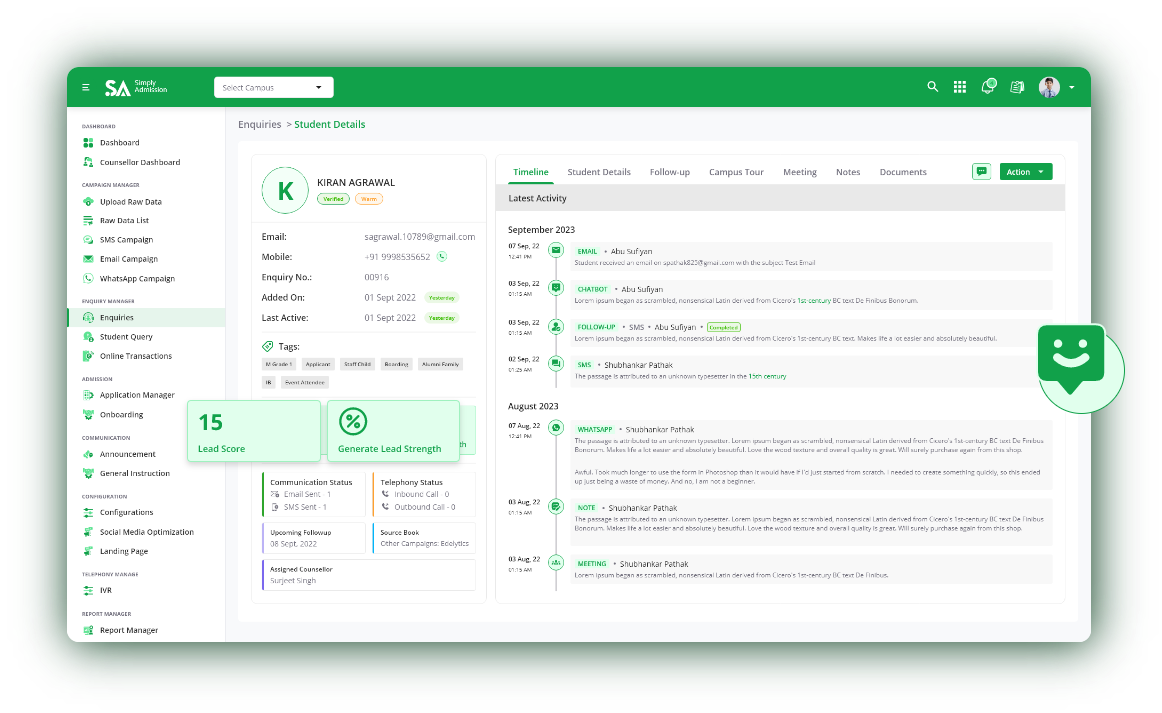Open the Campus Tour tab
Image resolution: width=1162 pixels, height=713 pixels.
pyautogui.click(x=736, y=172)
